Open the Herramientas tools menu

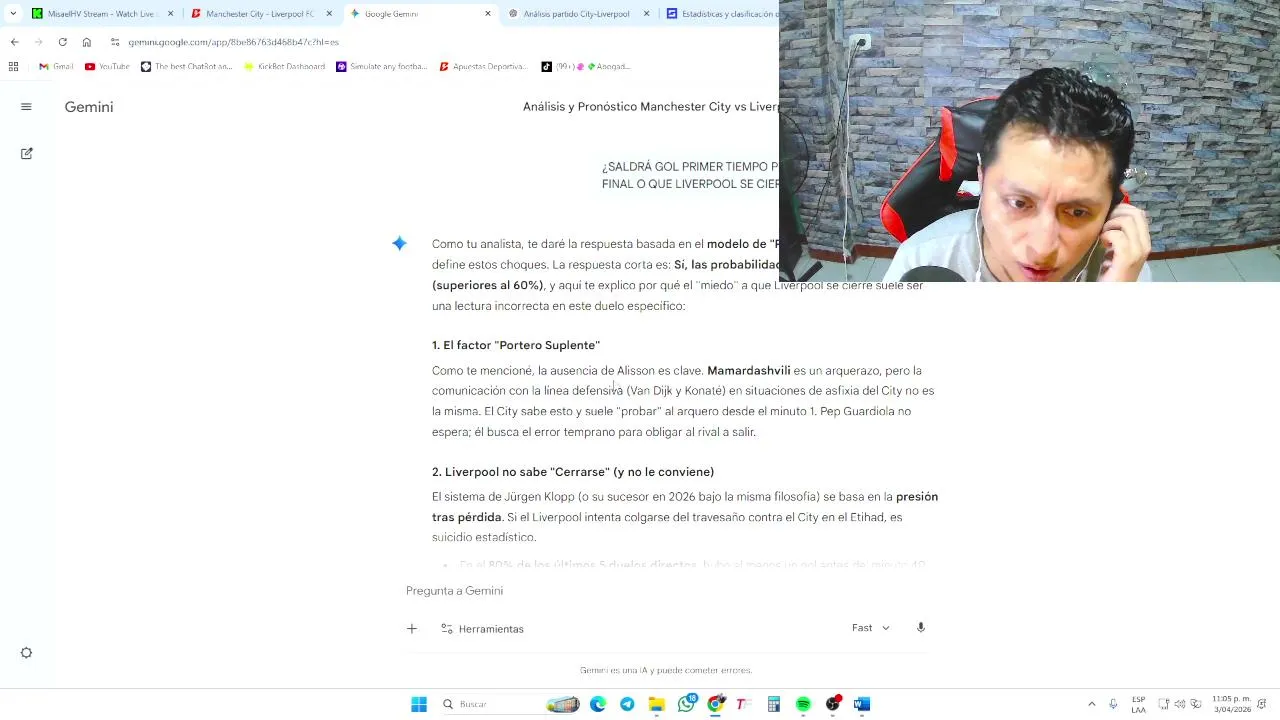(482, 629)
